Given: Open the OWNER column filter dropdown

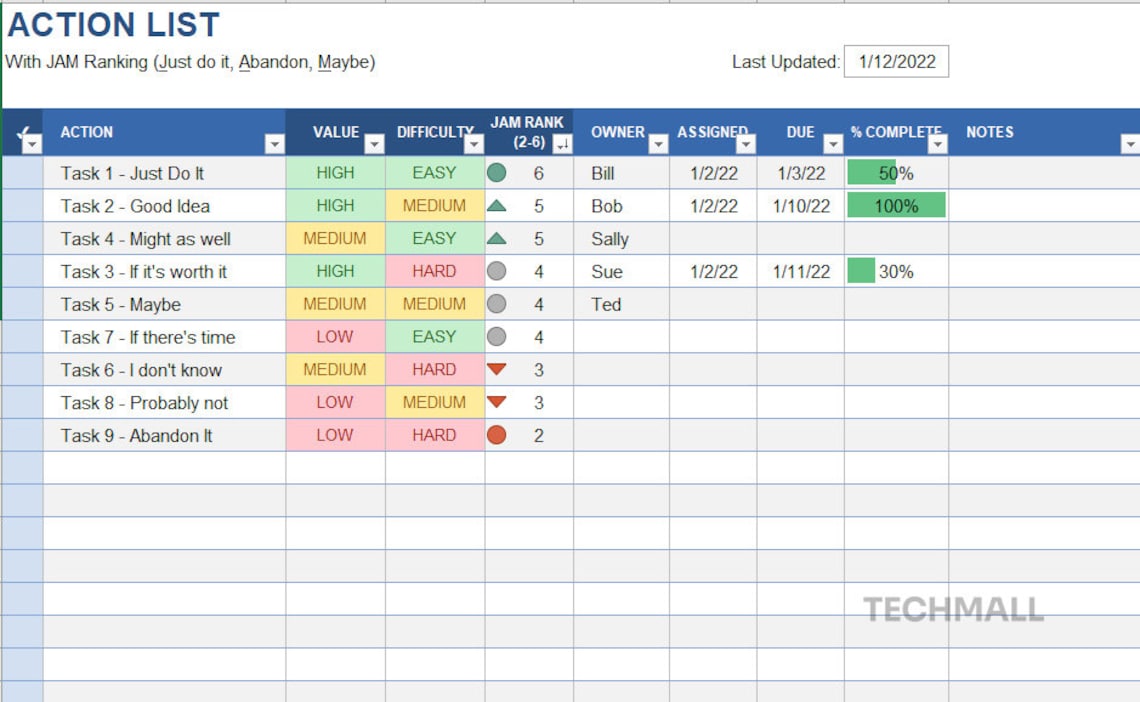Looking at the screenshot, I should 658,144.
